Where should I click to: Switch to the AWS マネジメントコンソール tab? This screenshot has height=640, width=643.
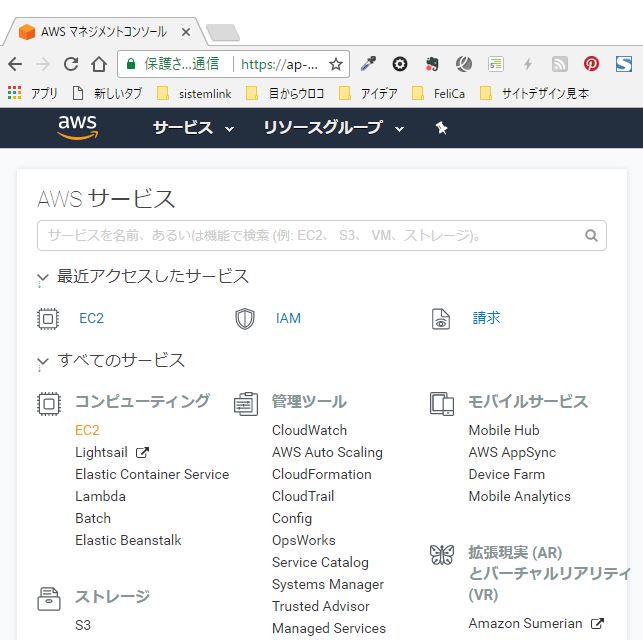(103, 32)
